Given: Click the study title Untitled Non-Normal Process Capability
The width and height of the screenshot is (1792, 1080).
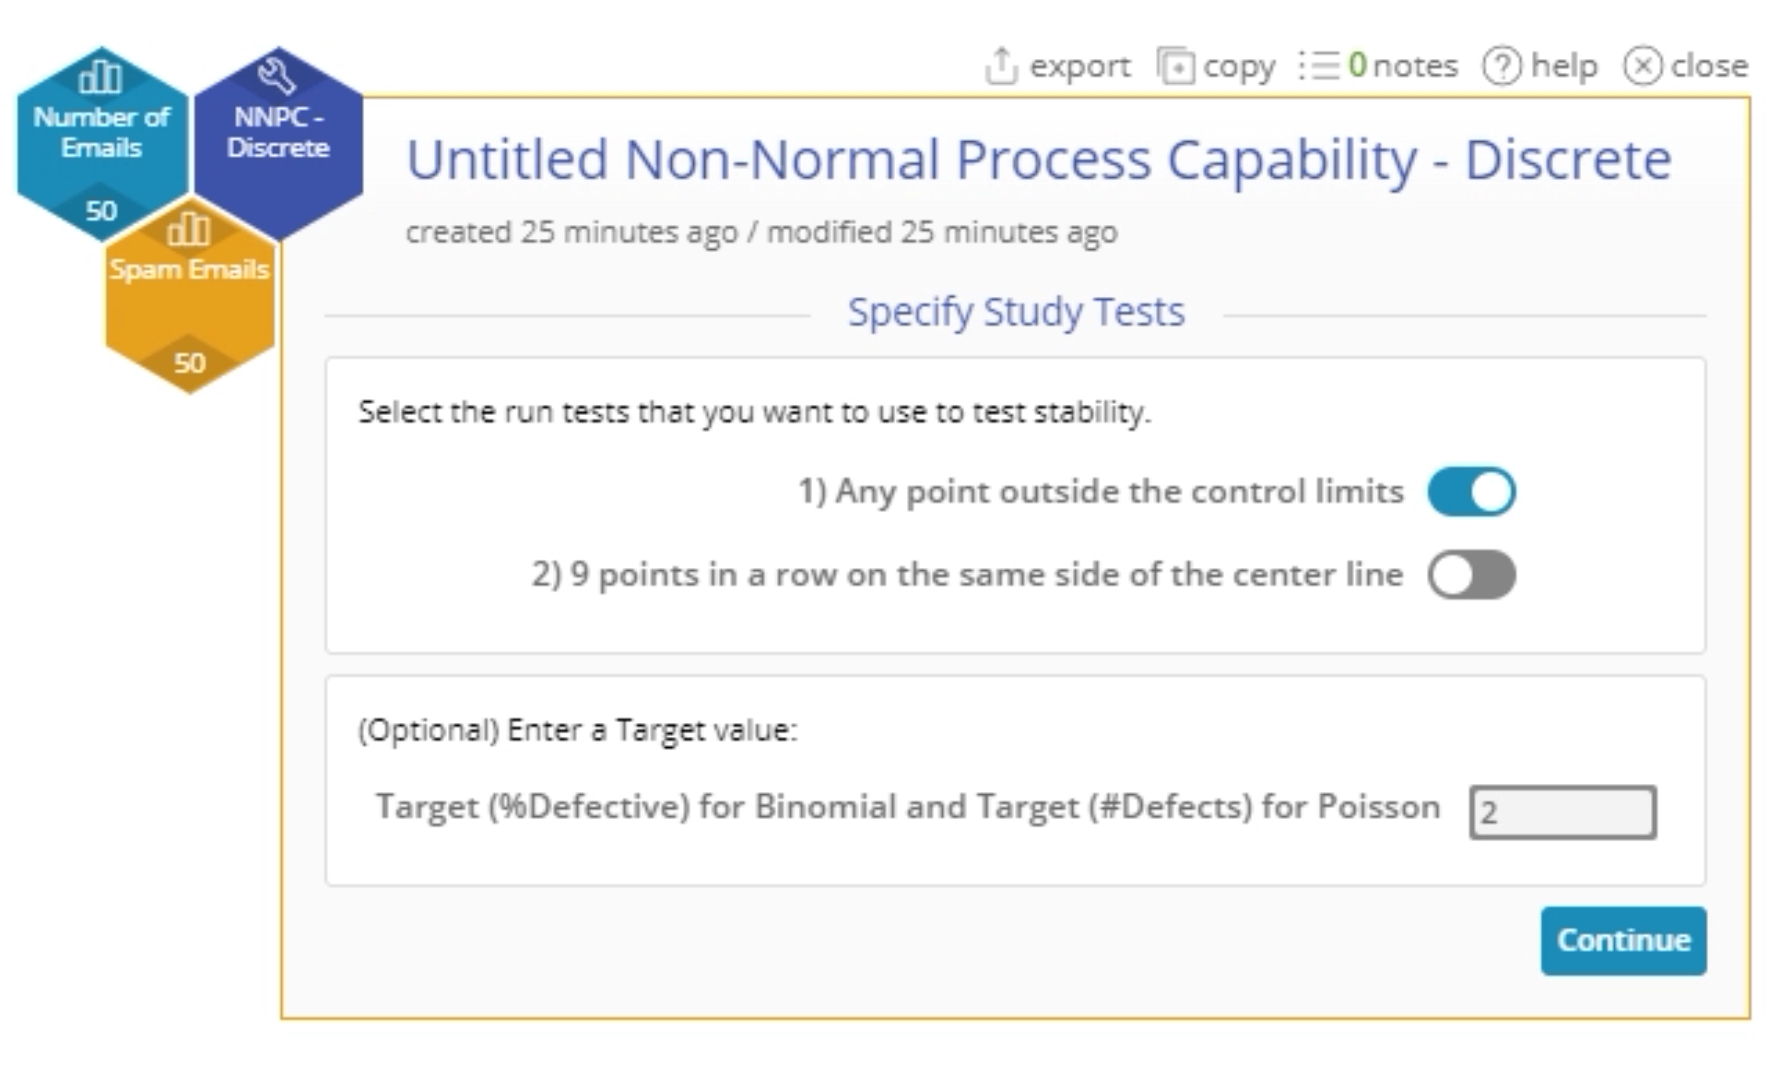Looking at the screenshot, I should 1038,160.
